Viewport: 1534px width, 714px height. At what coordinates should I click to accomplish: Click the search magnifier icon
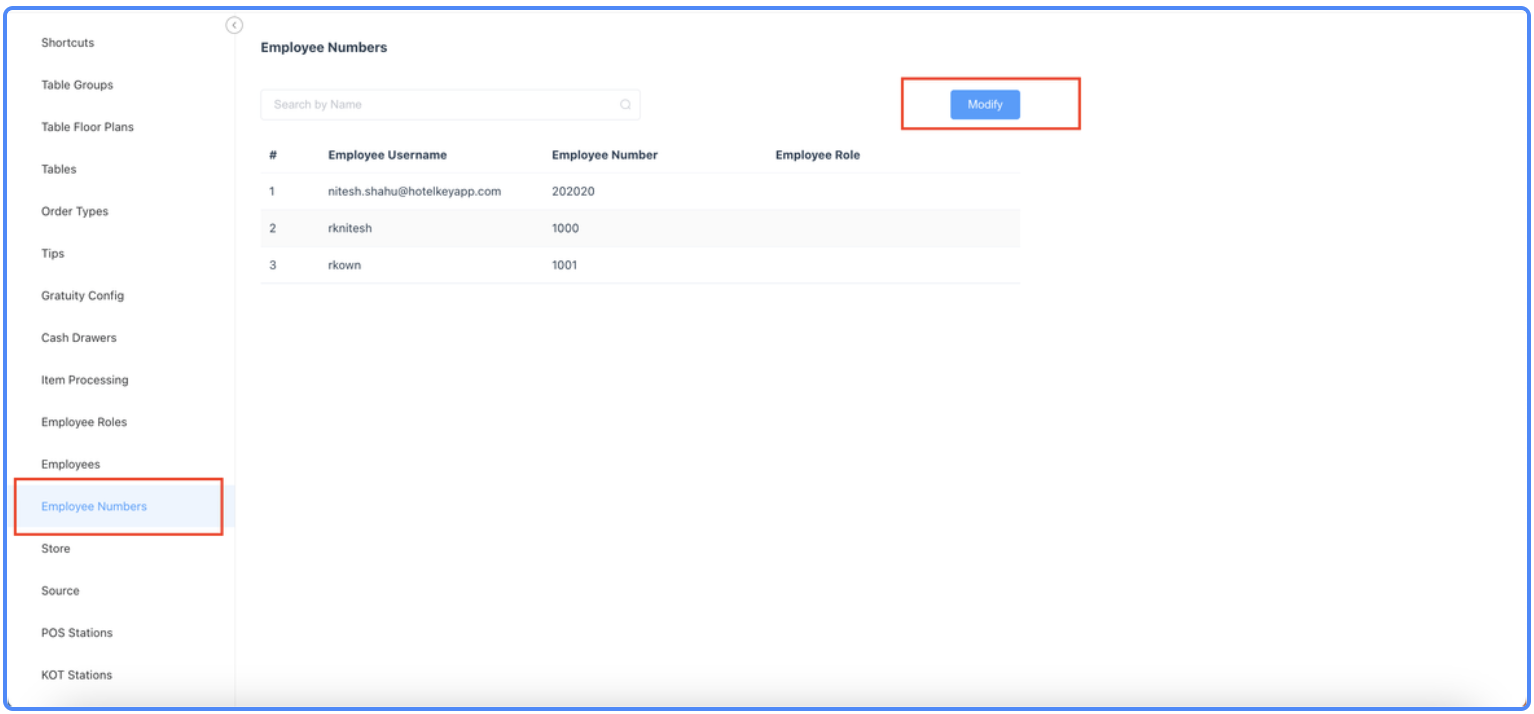point(625,105)
